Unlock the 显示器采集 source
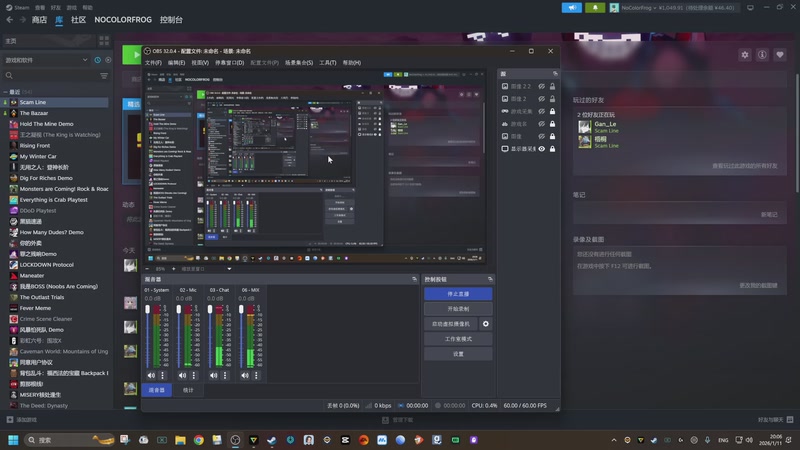 pyautogui.click(x=552, y=149)
